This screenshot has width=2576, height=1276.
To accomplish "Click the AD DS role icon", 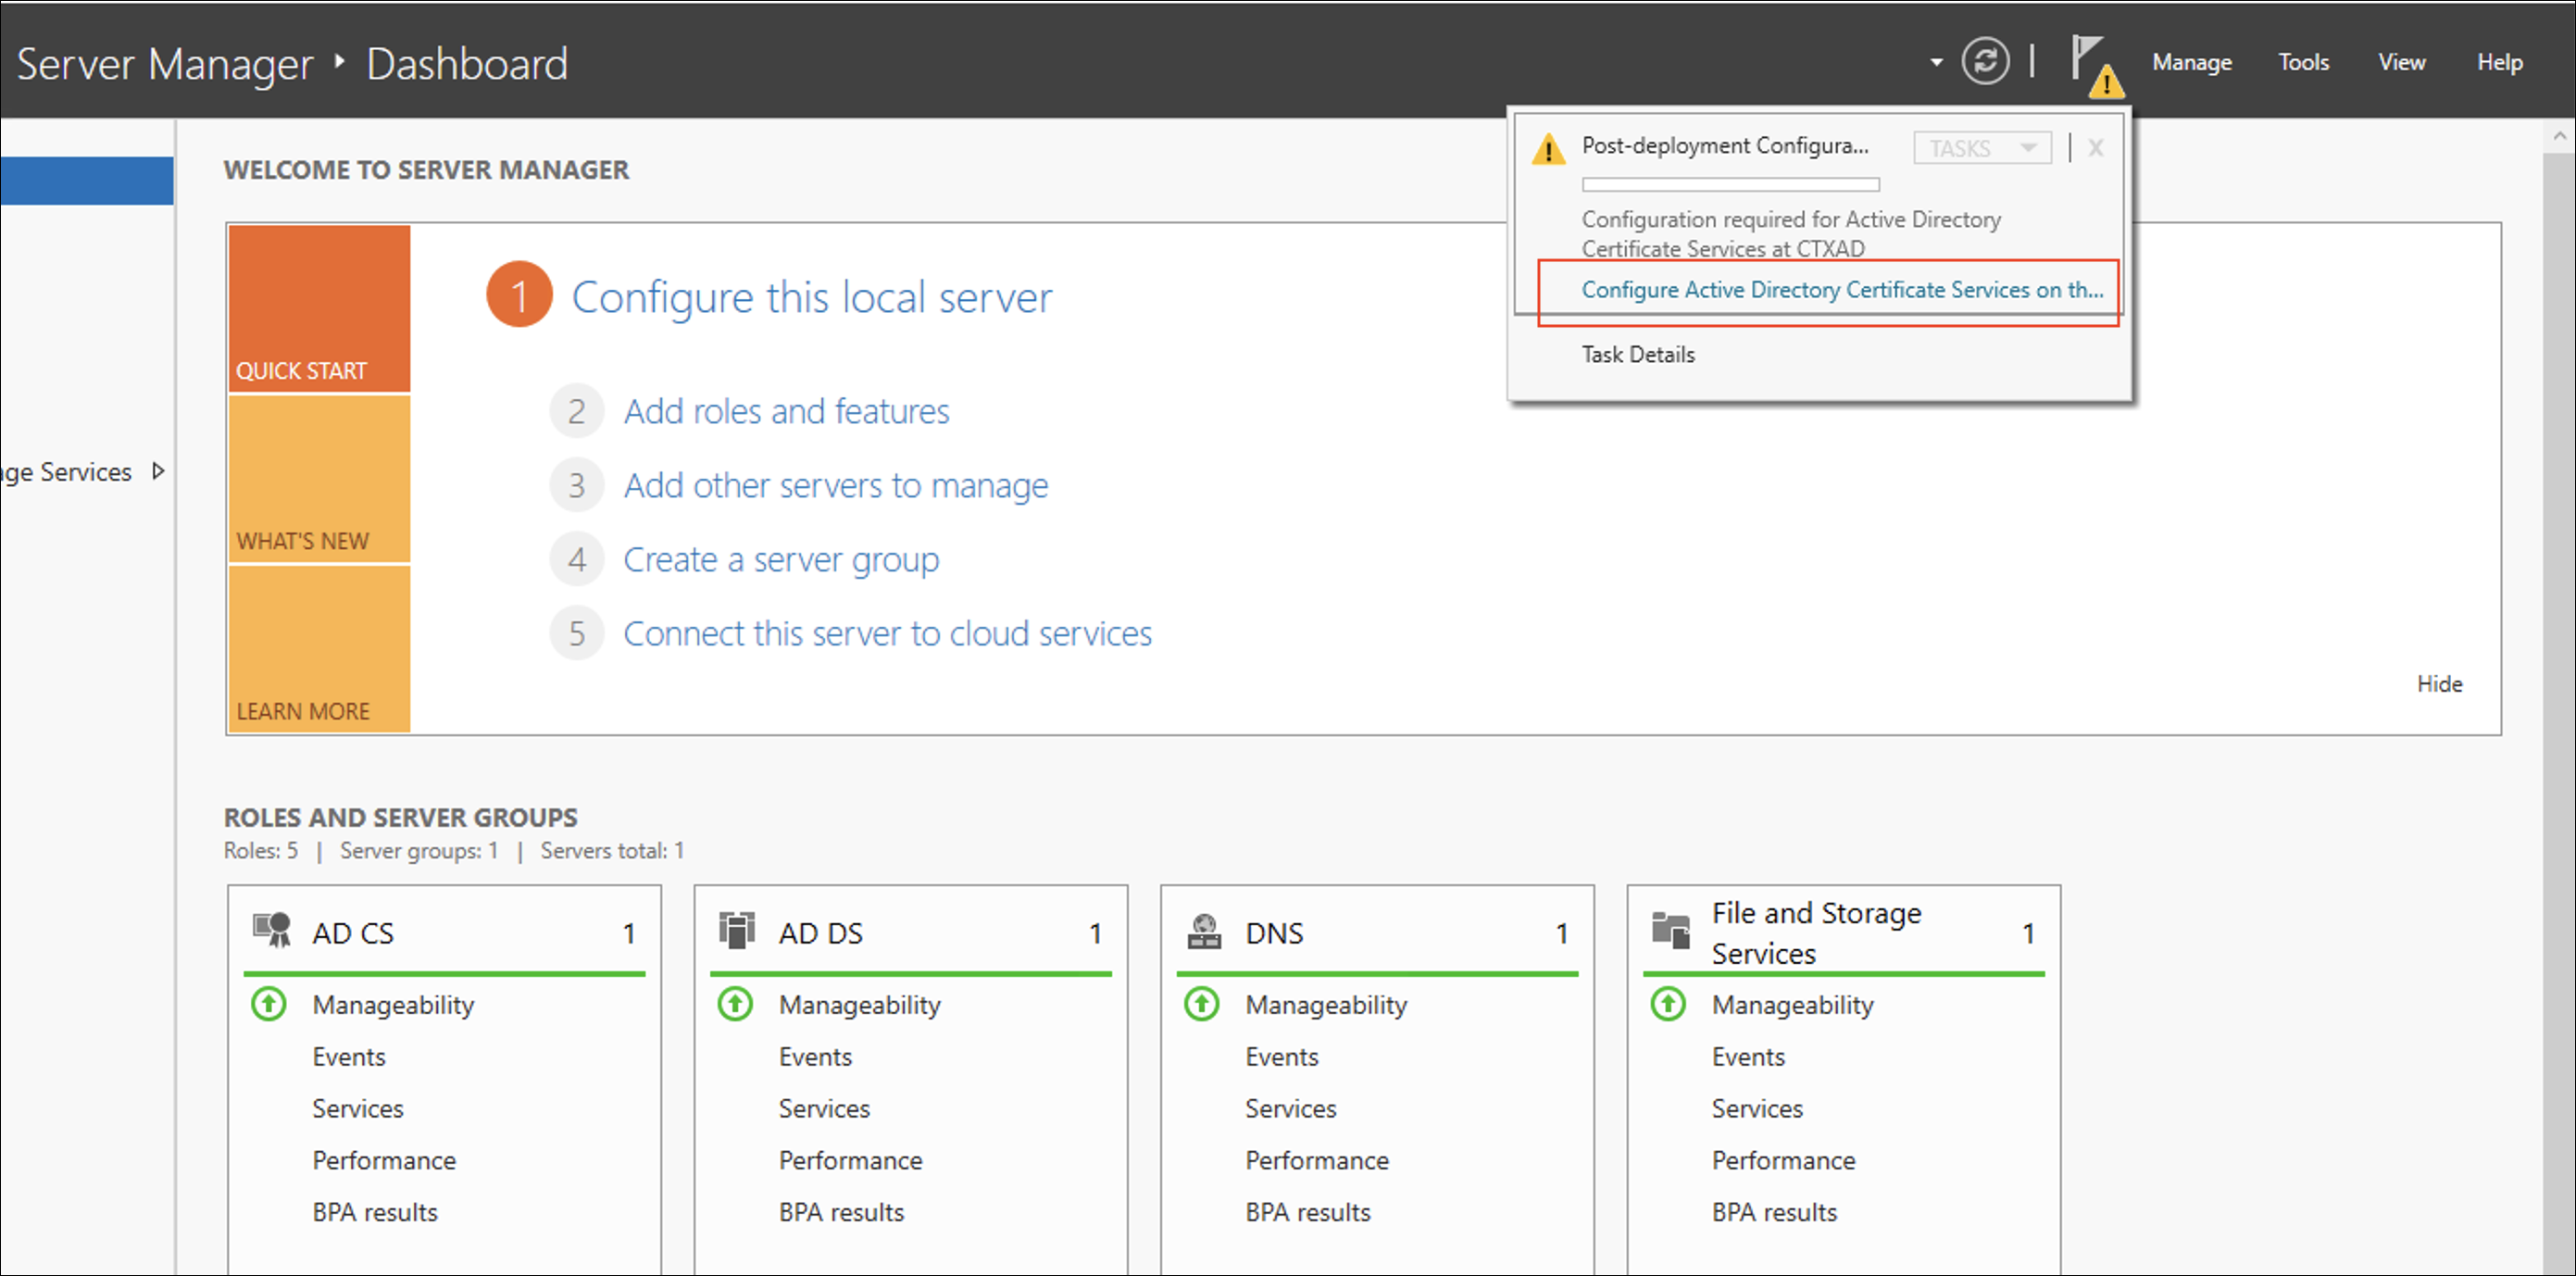I will coord(737,931).
